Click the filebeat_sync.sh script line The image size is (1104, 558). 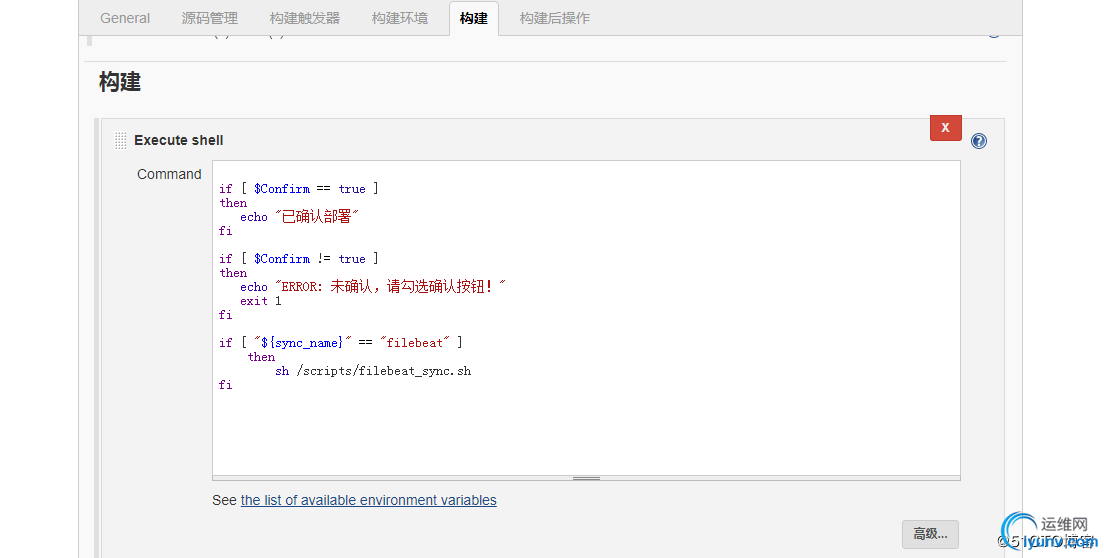click(373, 371)
